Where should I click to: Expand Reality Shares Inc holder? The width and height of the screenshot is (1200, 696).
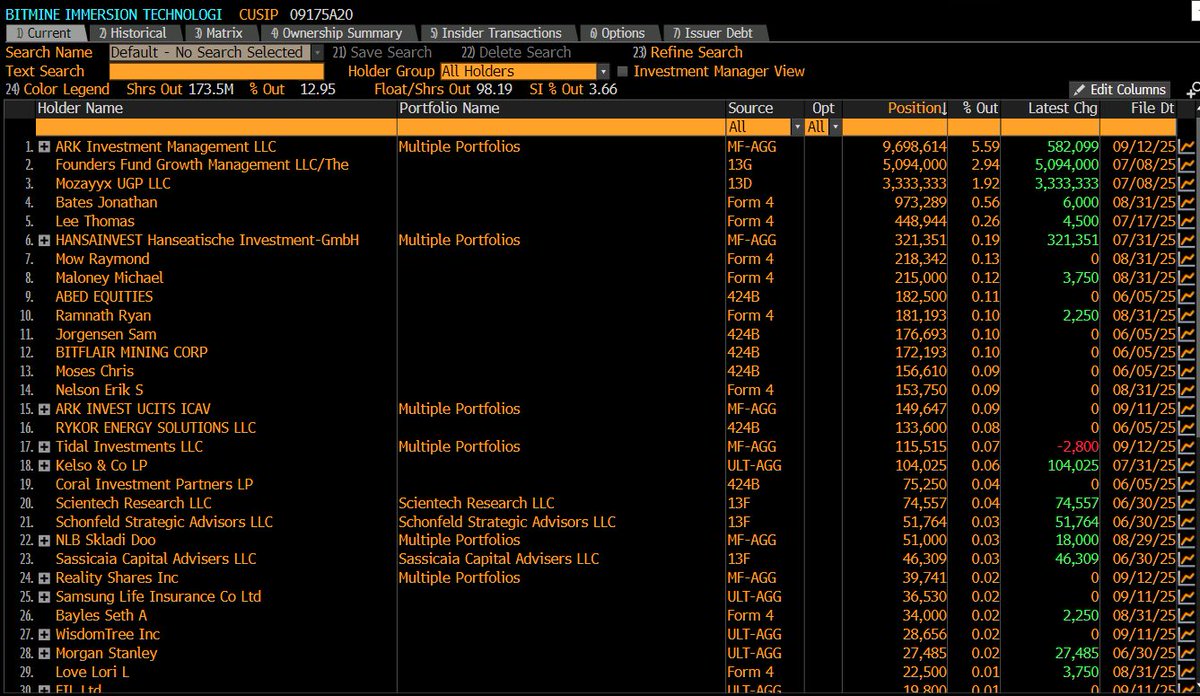(x=45, y=579)
